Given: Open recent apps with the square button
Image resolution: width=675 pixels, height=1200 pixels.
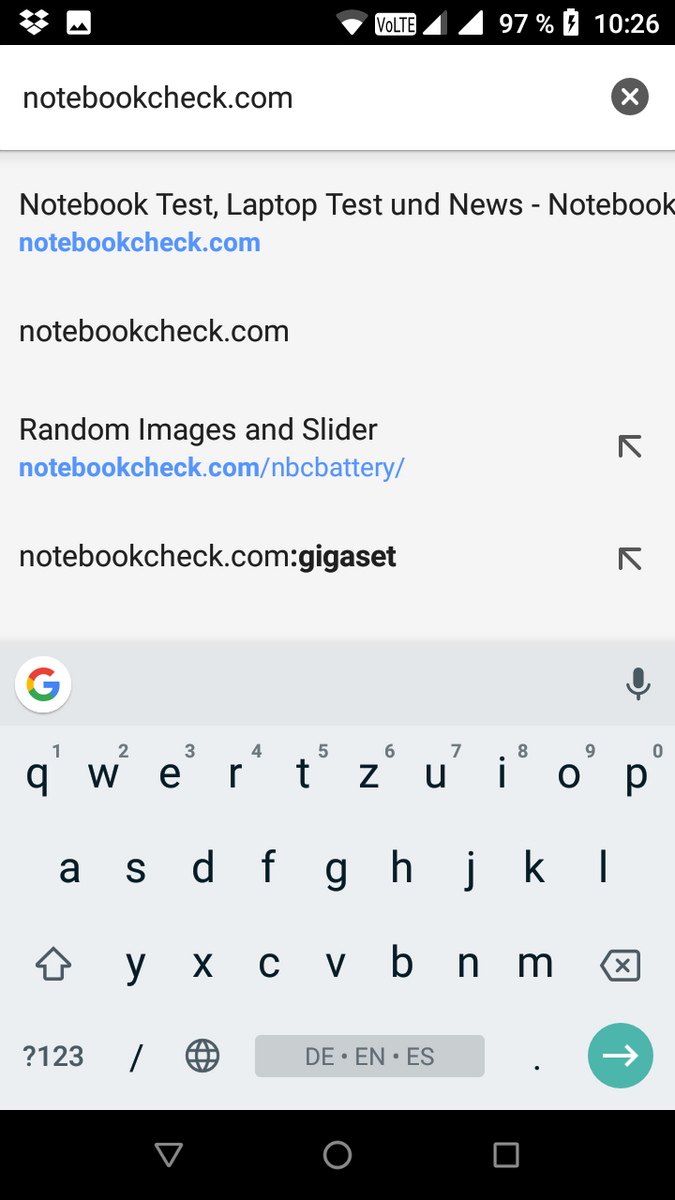Looking at the screenshot, I should (x=506, y=1155).
